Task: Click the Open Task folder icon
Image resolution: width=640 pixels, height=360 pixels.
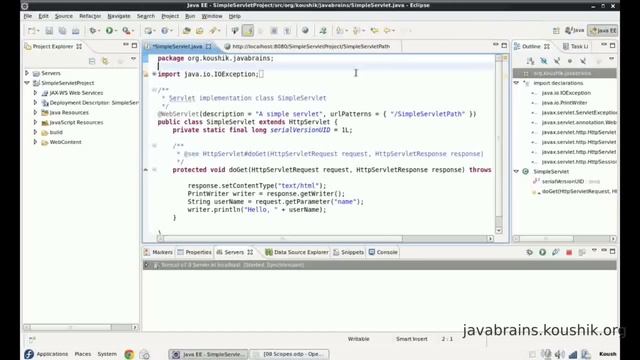Action: pos(200,31)
